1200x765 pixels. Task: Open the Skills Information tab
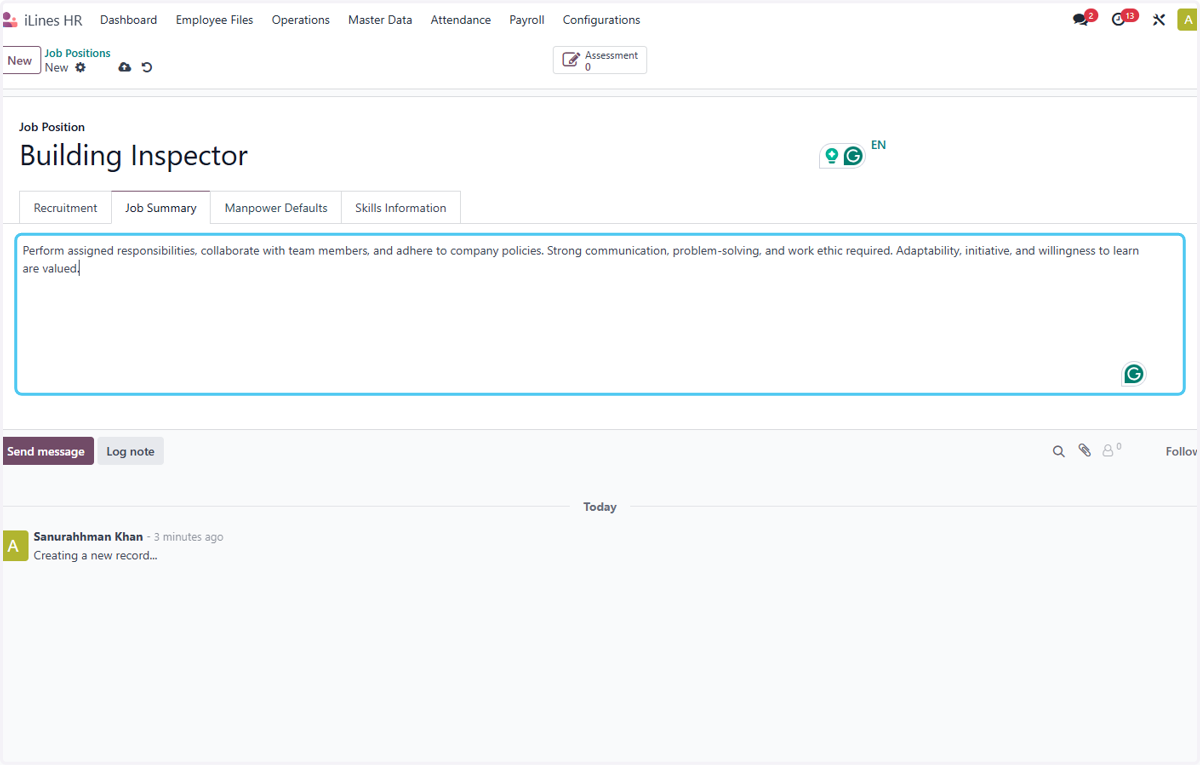coord(401,208)
